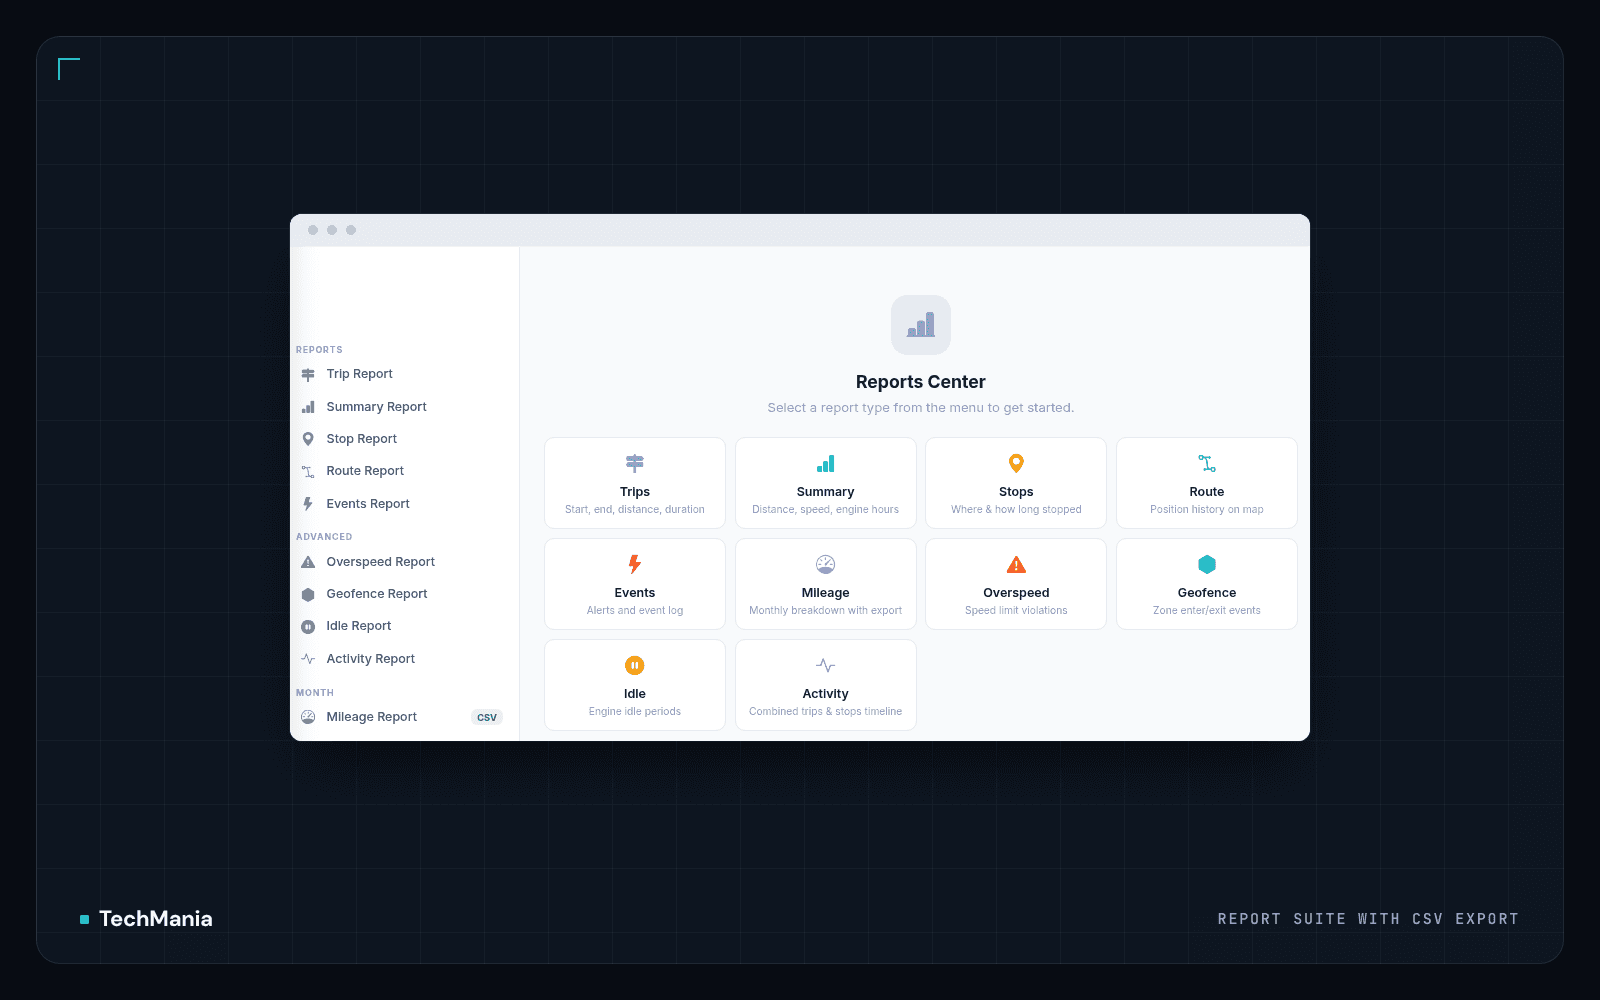Image resolution: width=1600 pixels, height=1000 pixels.
Task: Click the Events Report lightning bolt icon
Action: 308,504
